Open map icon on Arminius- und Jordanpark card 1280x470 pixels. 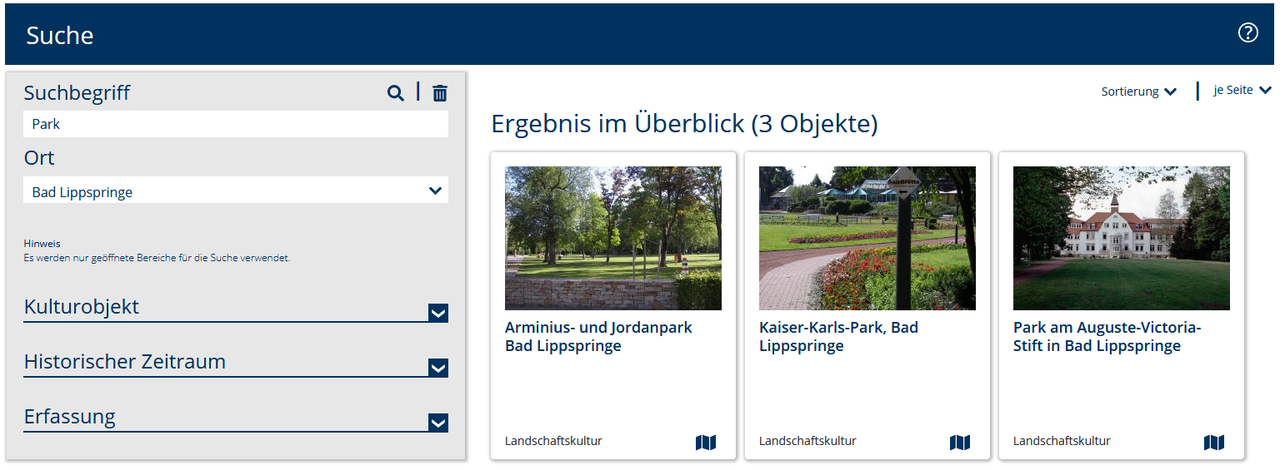706,442
